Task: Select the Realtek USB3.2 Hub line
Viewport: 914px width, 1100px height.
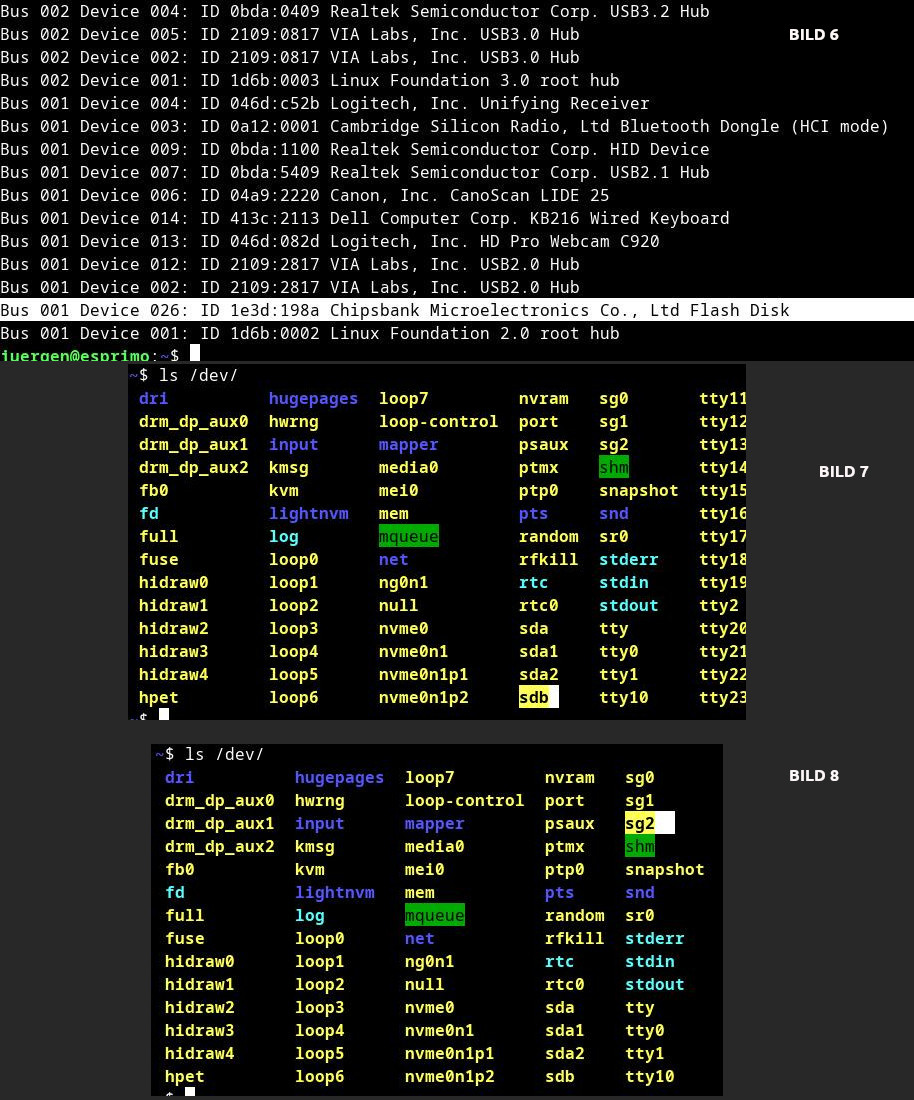Action: [x=355, y=11]
